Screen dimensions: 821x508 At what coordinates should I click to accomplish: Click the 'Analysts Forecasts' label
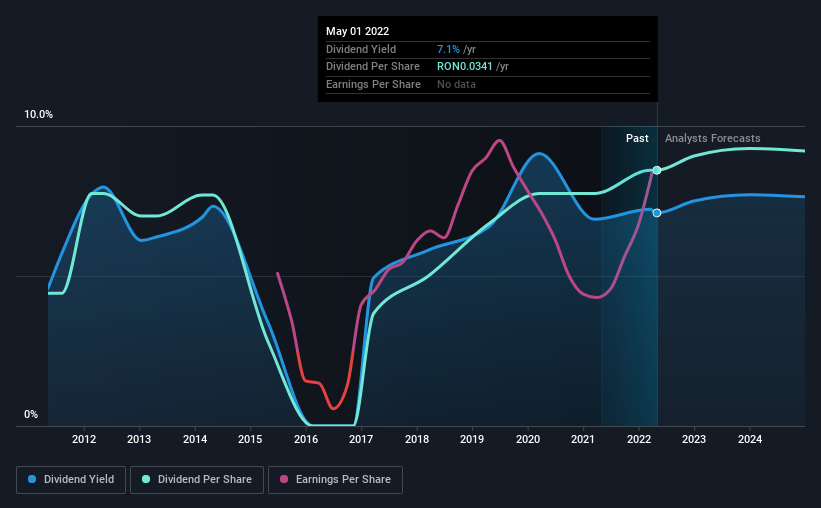coord(713,138)
